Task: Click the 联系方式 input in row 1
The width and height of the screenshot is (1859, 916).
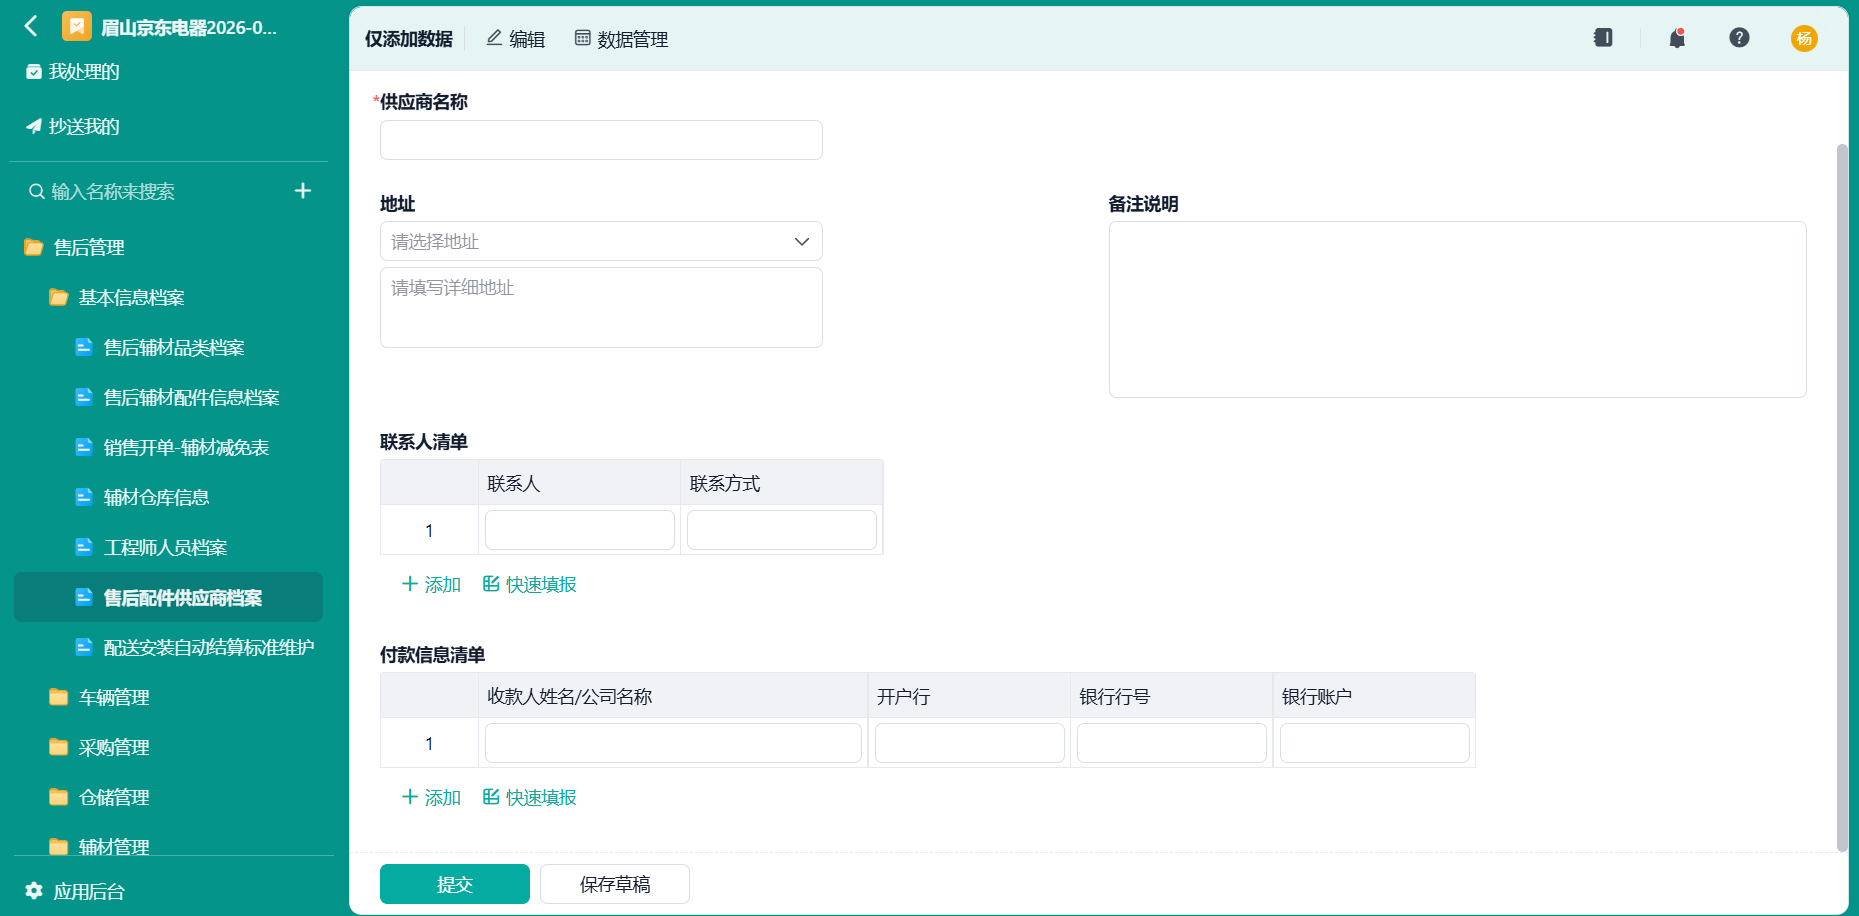Action: (x=782, y=530)
